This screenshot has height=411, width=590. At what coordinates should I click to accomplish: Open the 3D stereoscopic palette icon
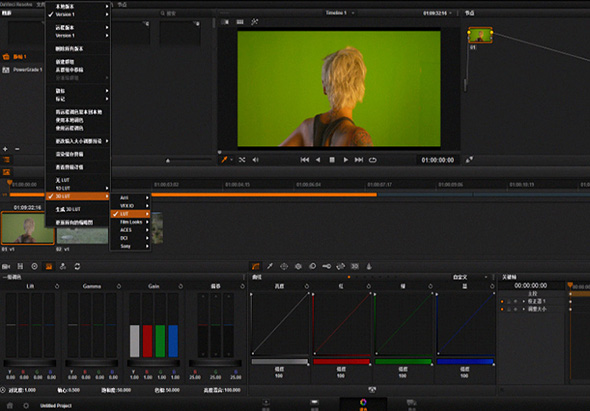click(355, 266)
